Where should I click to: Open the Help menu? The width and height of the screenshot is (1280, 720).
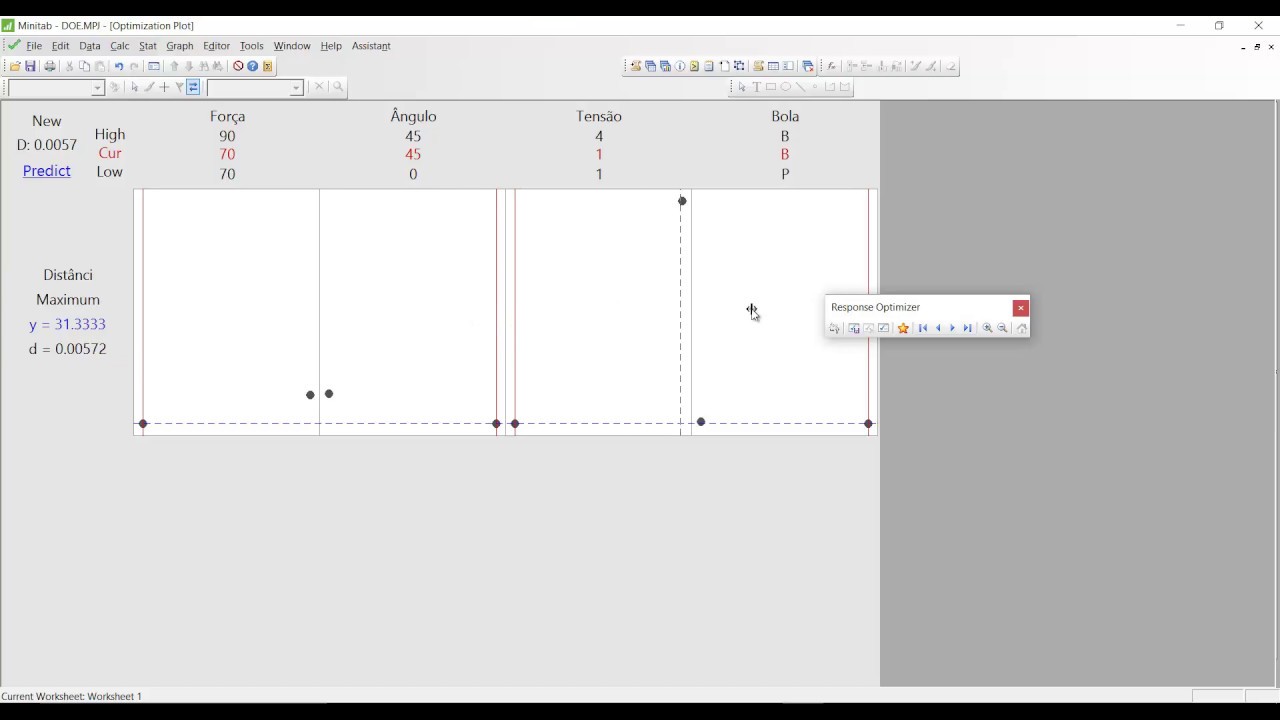point(331,46)
